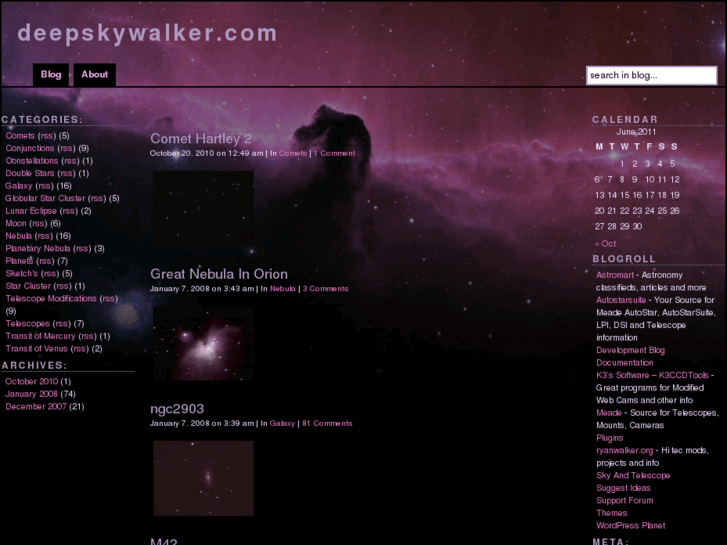Open K3's Software – K3CCDTools link
Image resolution: width=727 pixels, height=545 pixels.
(x=652, y=375)
